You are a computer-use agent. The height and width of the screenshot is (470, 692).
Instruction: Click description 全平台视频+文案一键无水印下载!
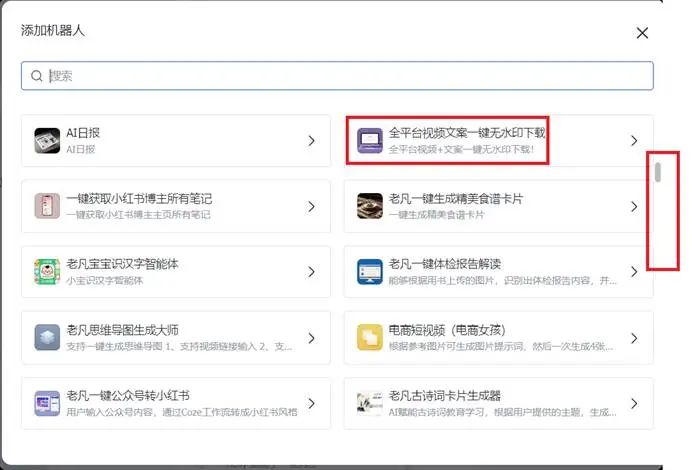(462, 149)
